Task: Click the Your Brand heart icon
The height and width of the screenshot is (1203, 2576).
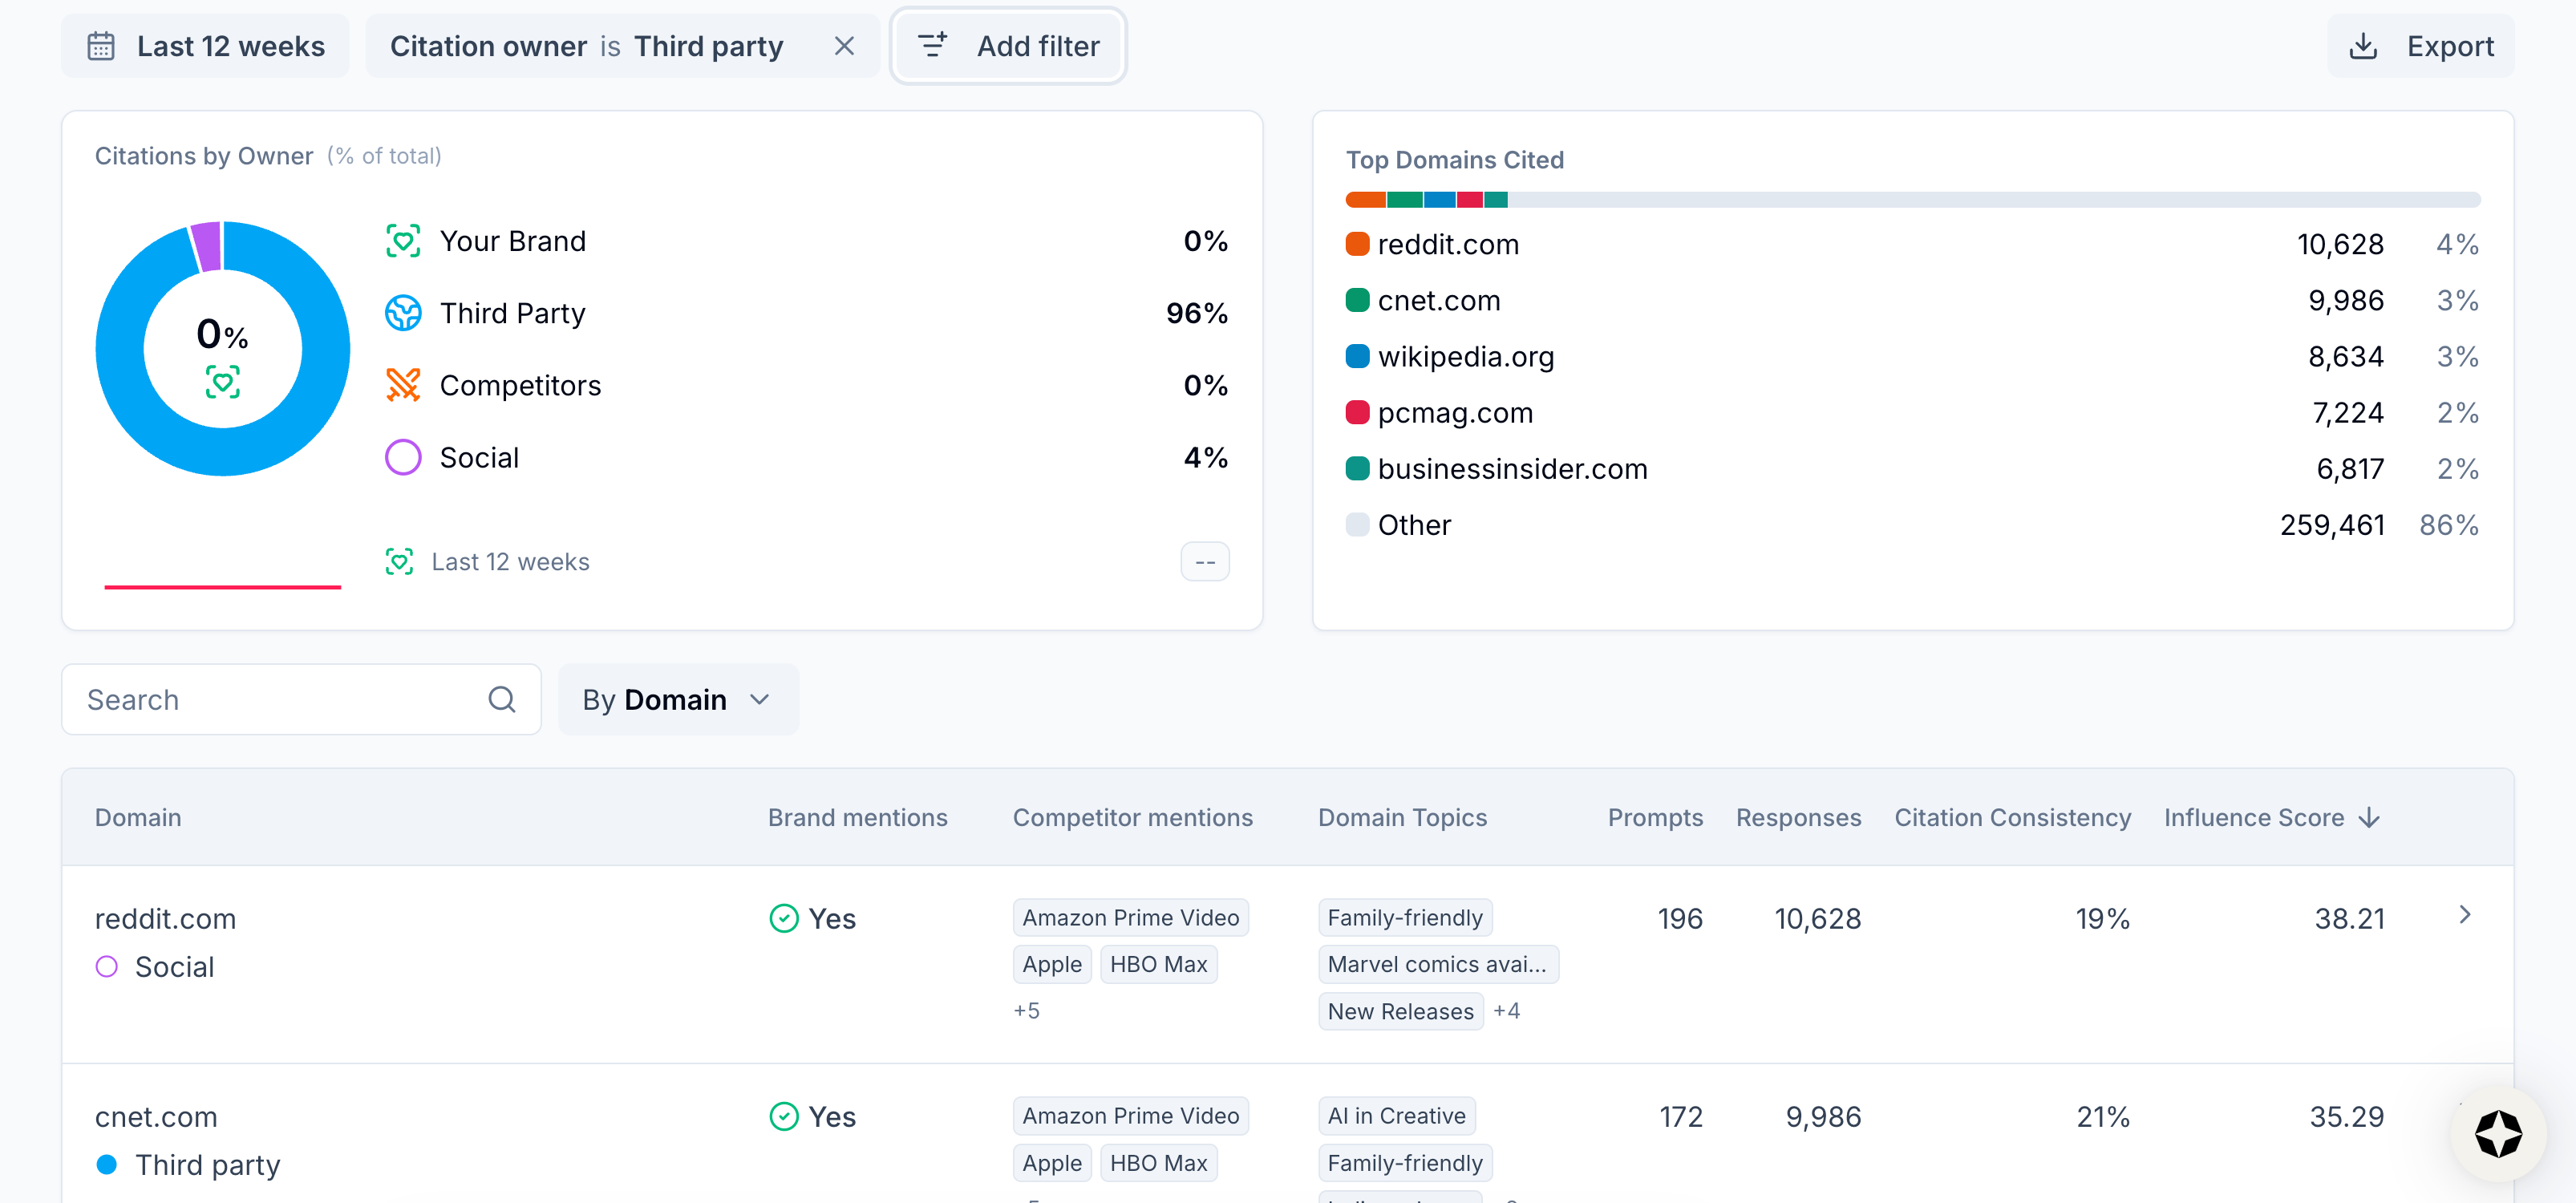Action: click(x=403, y=241)
